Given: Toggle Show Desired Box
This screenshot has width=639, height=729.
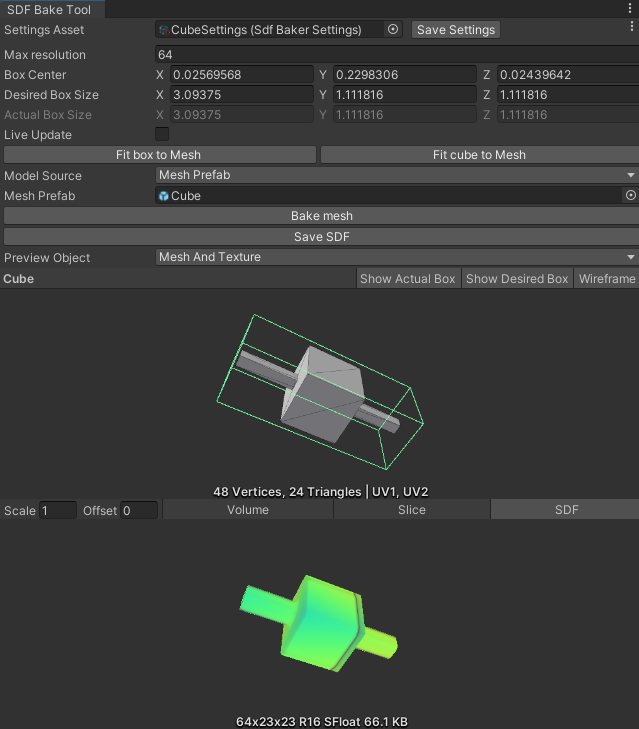Looking at the screenshot, I should [x=517, y=279].
